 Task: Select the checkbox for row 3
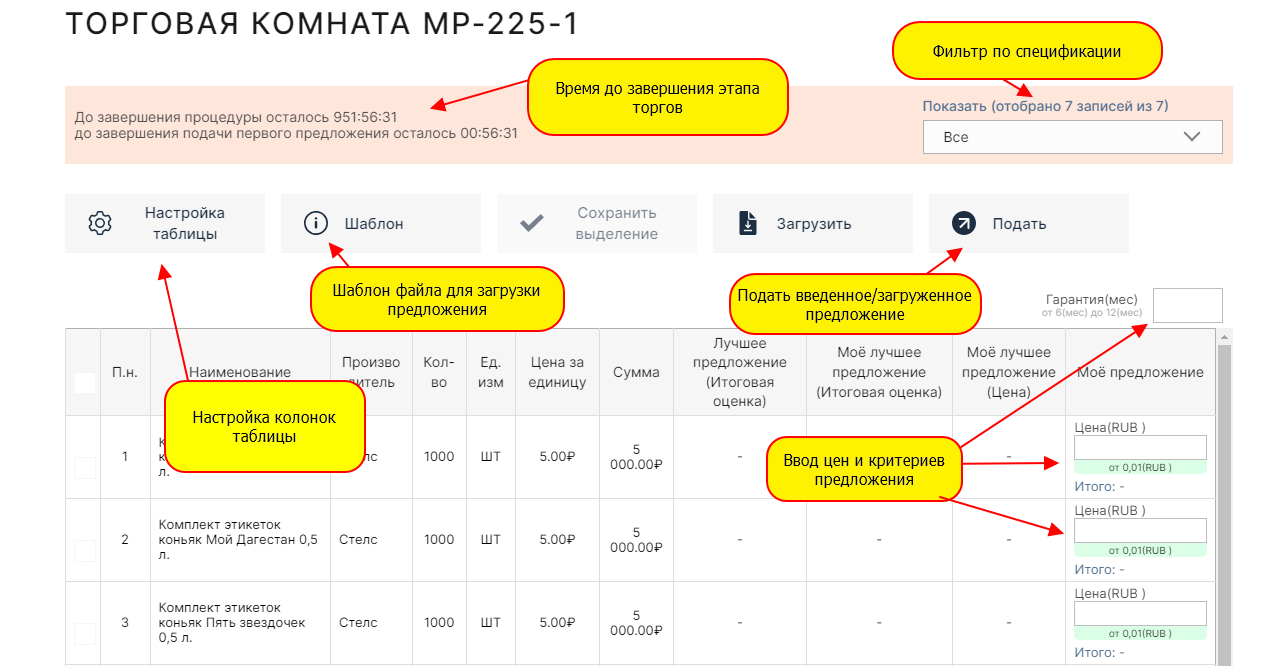click(85, 633)
